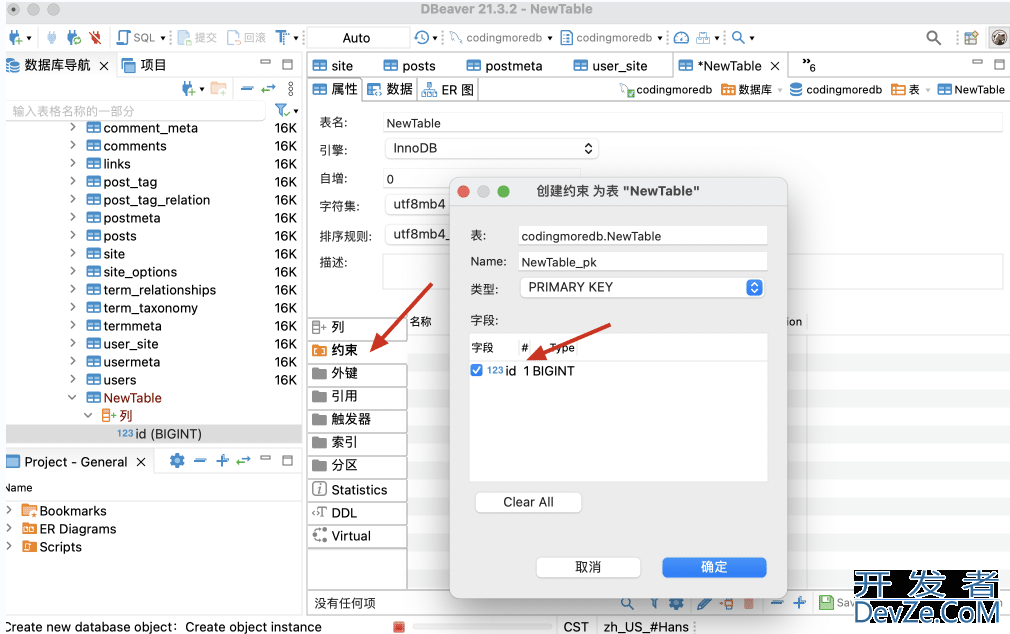This screenshot has width=1010, height=634.
Task: Show the hidden editor tabs list
Action: [x=808, y=64]
